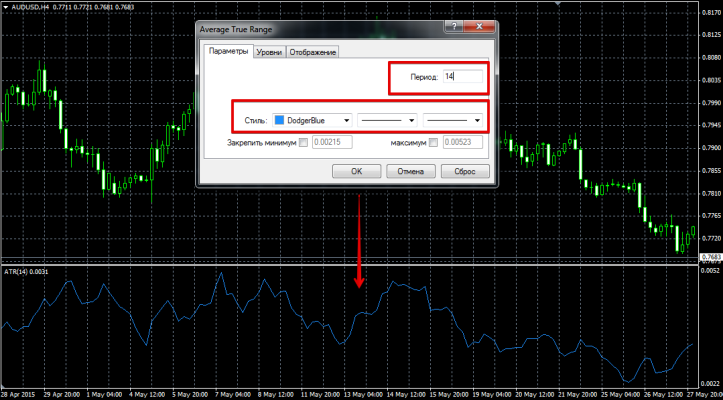Click the Отмена button
The image size is (723, 400).
[x=411, y=171]
